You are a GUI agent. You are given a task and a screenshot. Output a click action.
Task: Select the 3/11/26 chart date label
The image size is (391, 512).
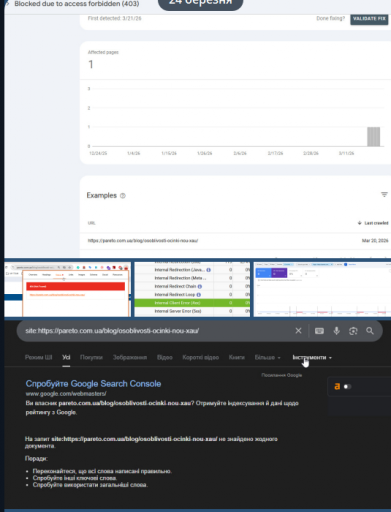[346, 153]
